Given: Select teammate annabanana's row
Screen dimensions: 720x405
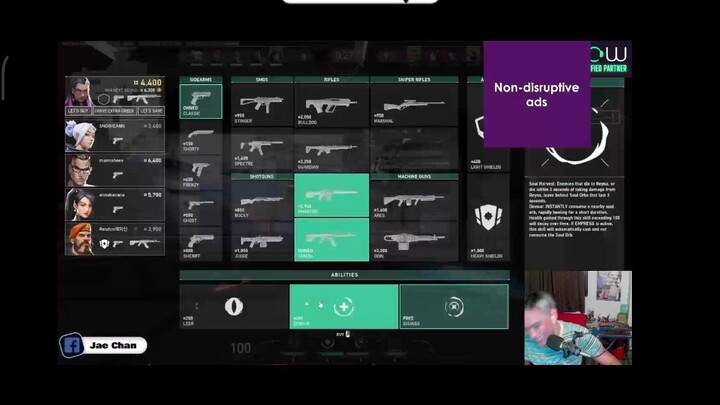Looking at the screenshot, I should click(x=115, y=205).
